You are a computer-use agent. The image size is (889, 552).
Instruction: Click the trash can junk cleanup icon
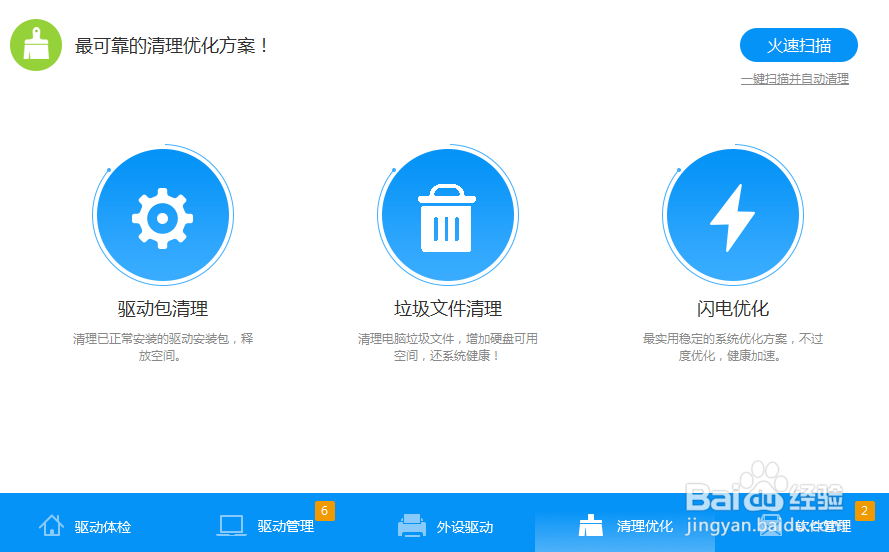[446, 216]
